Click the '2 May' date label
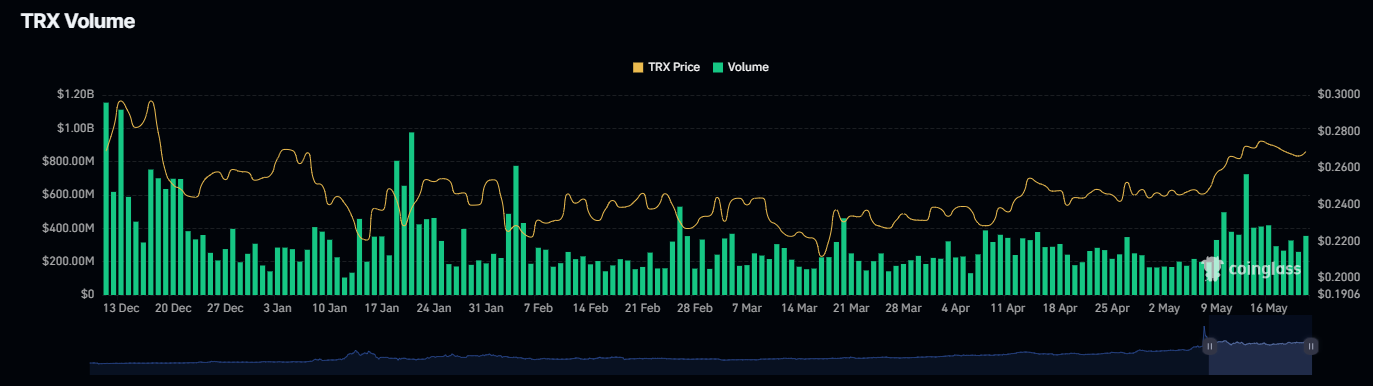 pos(1163,309)
